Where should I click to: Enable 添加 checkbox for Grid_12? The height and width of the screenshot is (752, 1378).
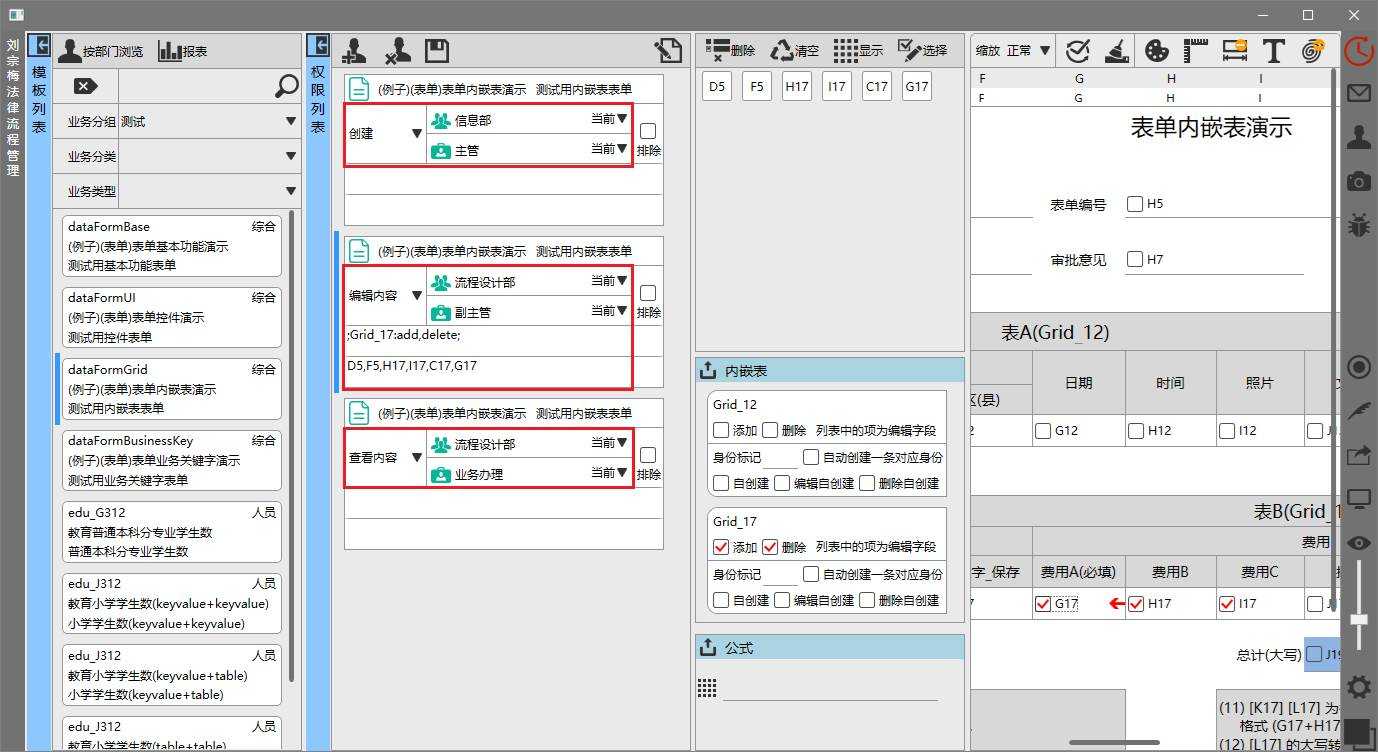[721, 430]
